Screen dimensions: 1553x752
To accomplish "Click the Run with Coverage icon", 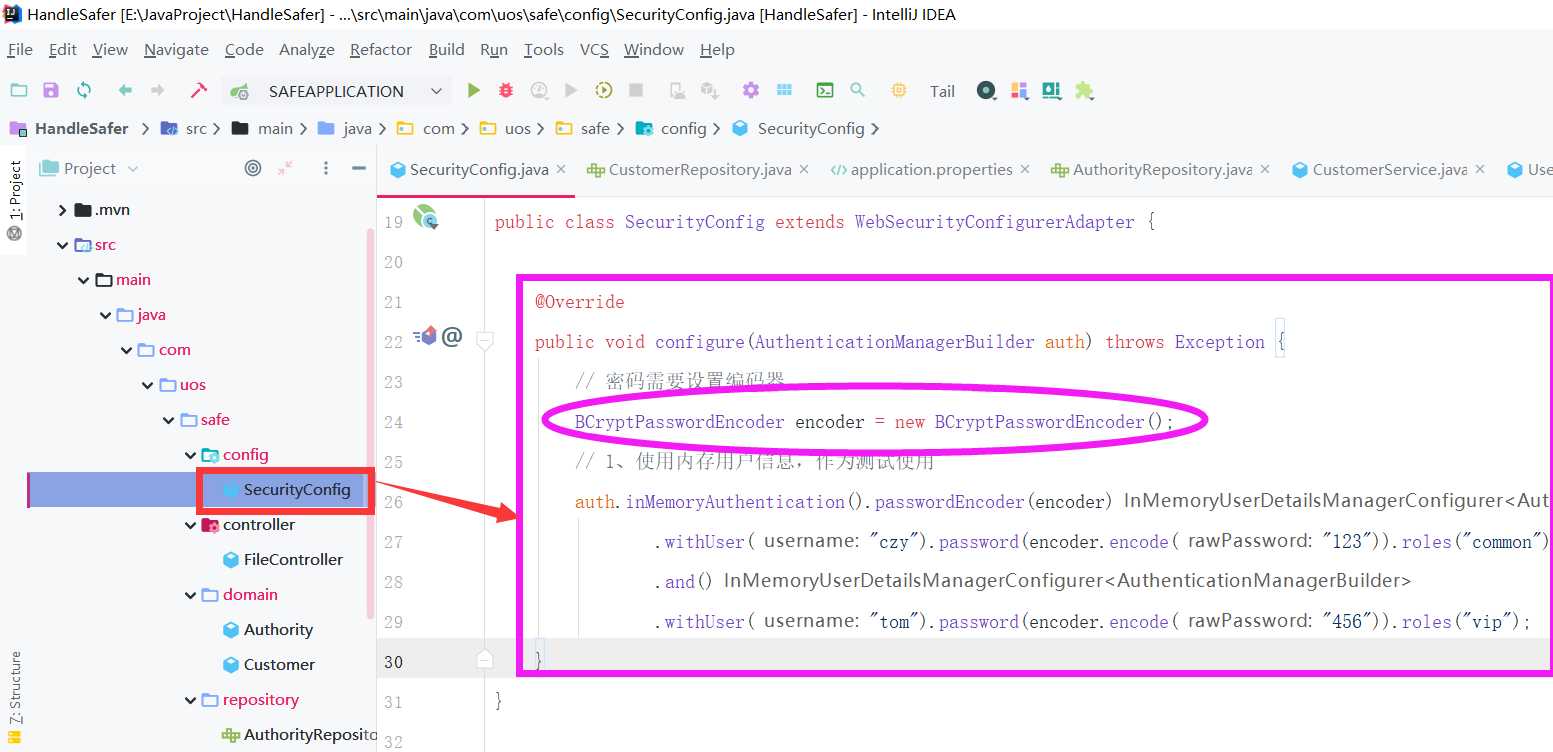I will 539,90.
